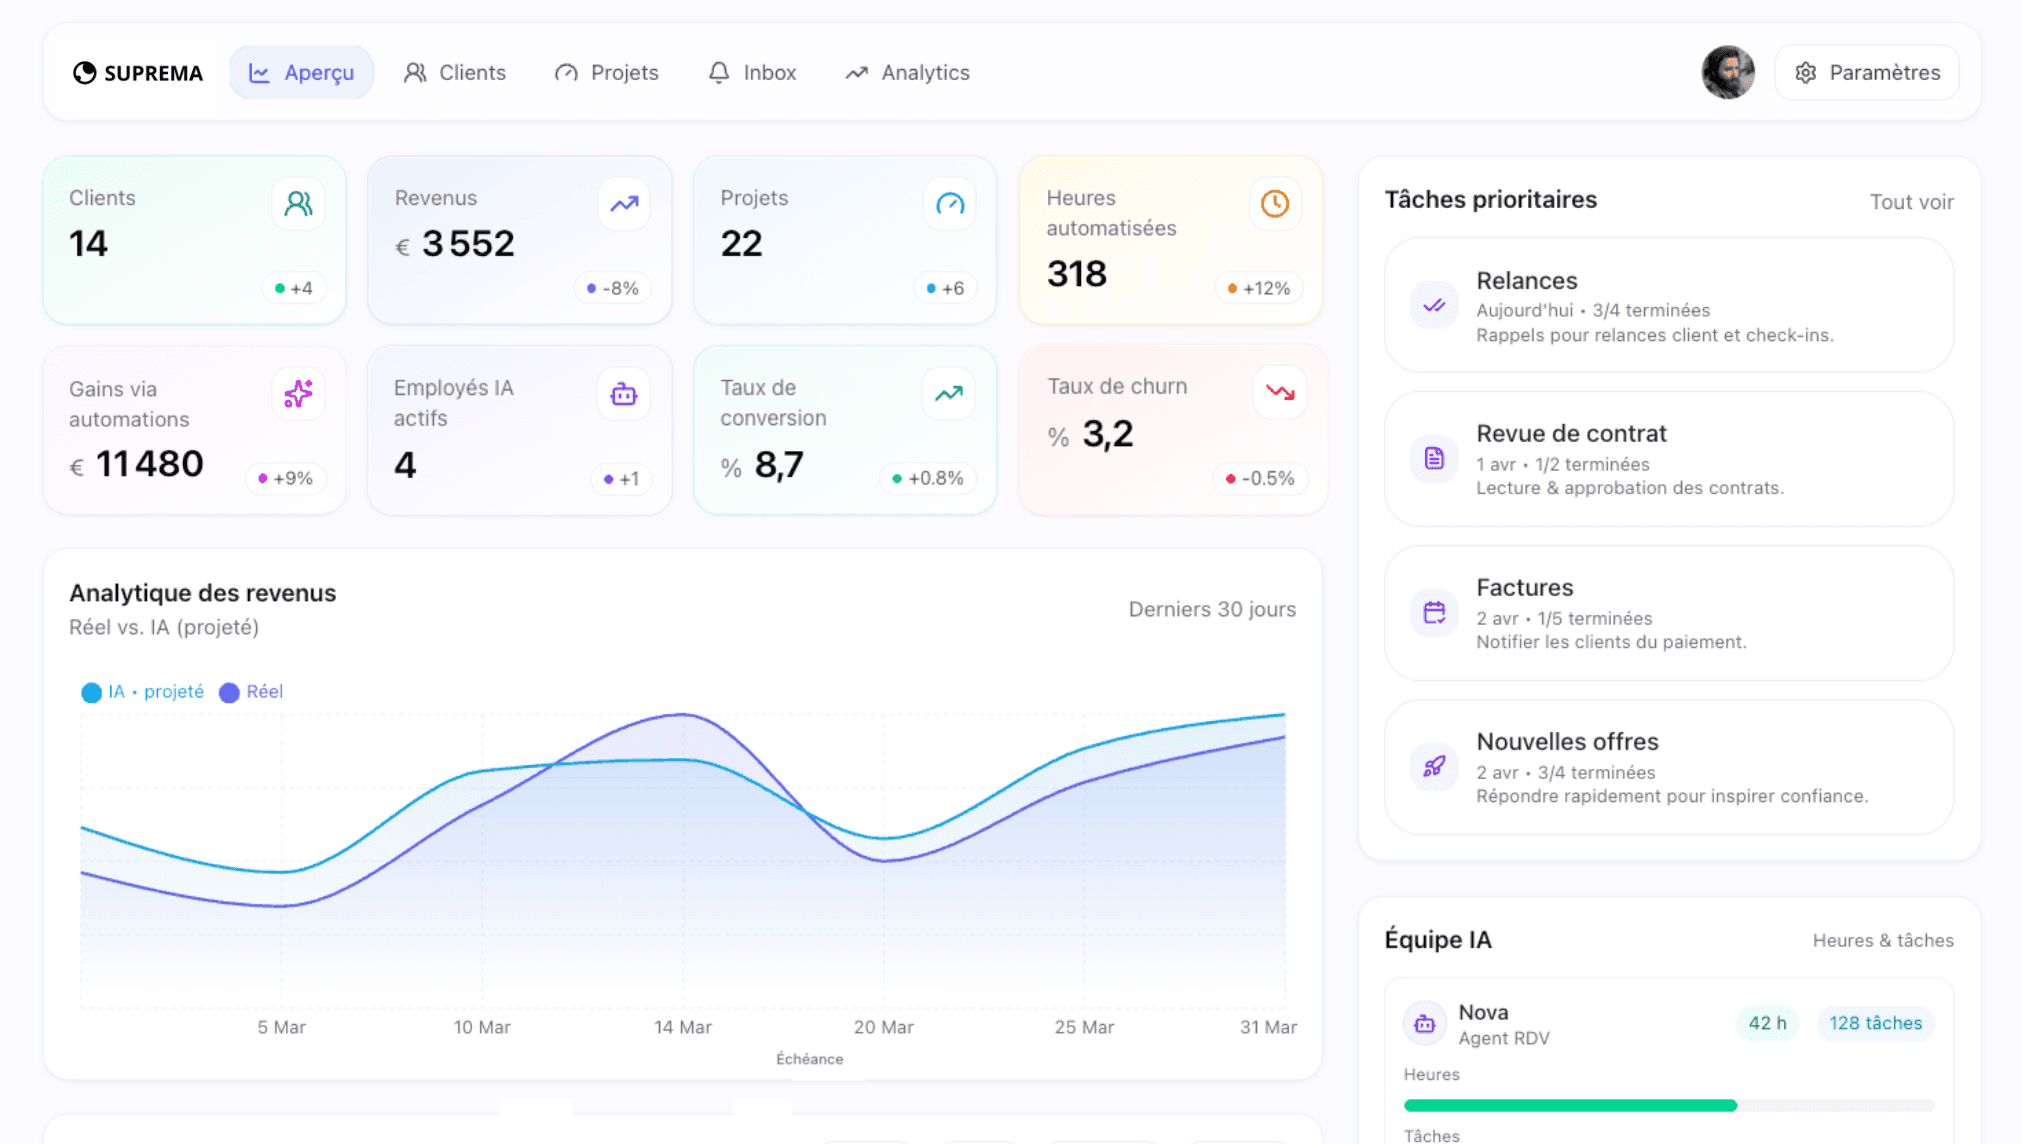Screen dimensions: 2022x1144
Task: Click the +9% badge on Gains card
Action: click(285, 478)
